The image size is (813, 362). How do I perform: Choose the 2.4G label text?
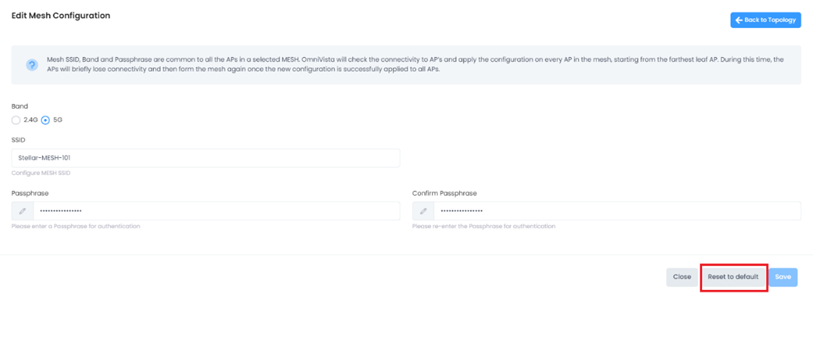pyautogui.click(x=30, y=120)
